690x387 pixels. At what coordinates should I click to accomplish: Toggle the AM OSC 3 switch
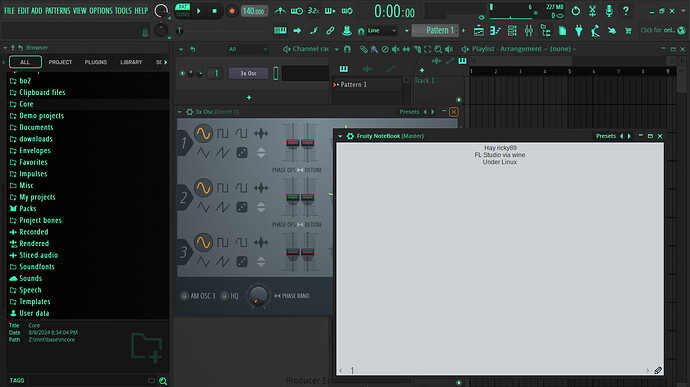[x=184, y=296]
